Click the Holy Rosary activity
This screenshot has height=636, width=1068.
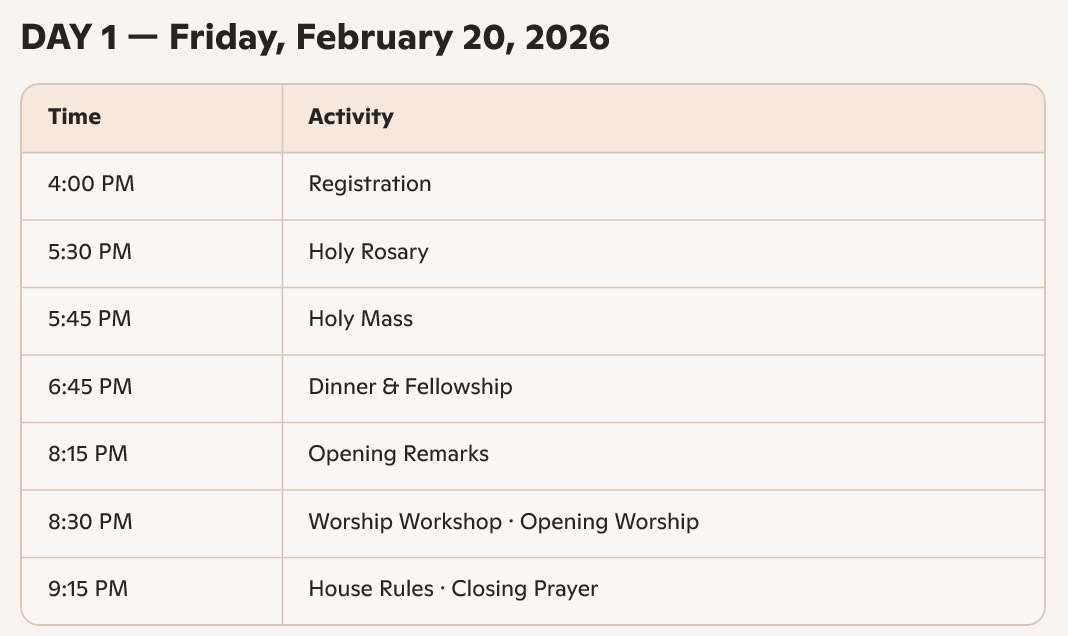point(368,251)
